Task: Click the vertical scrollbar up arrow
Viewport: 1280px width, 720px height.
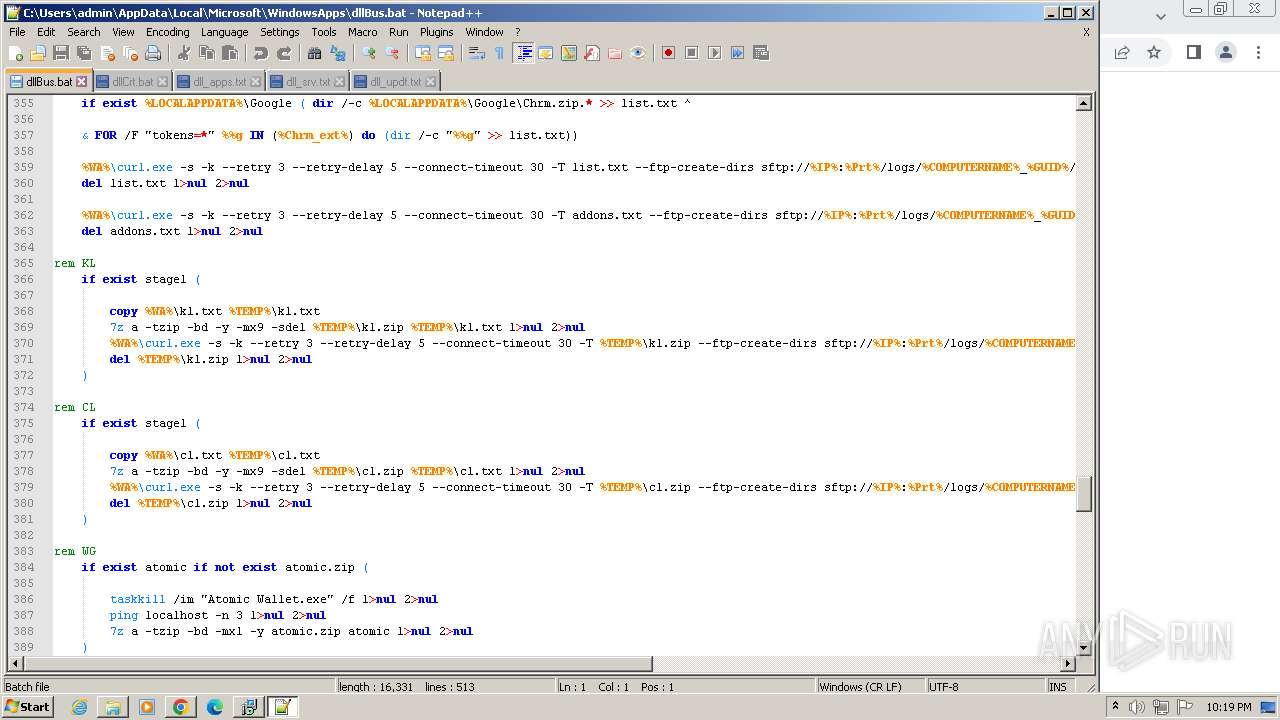Action: 1083,103
